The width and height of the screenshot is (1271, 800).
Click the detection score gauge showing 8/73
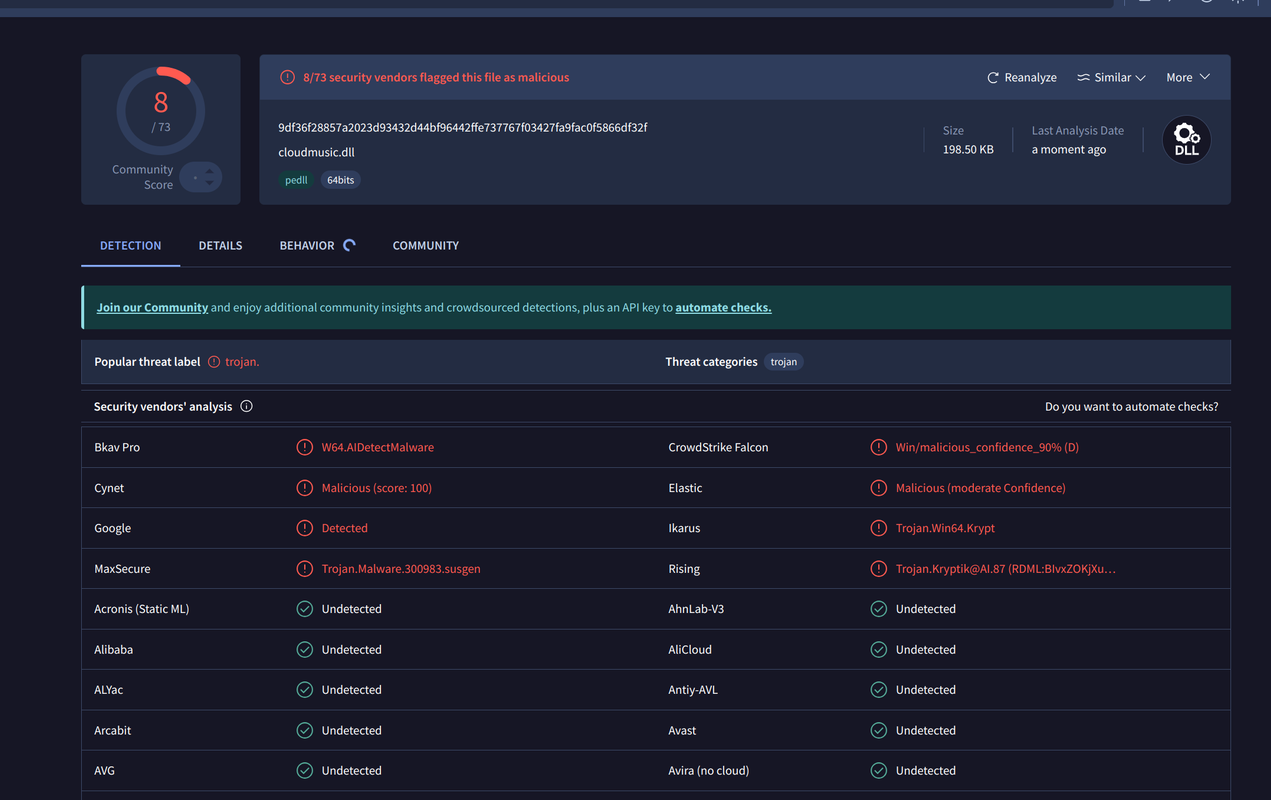click(x=161, y=111)
